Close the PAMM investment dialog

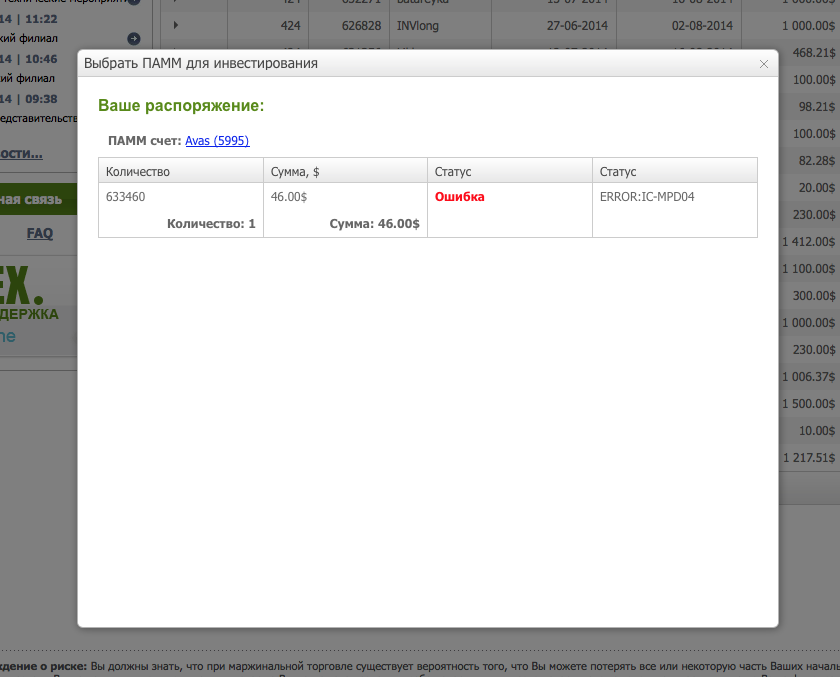[x=764, y=64]
